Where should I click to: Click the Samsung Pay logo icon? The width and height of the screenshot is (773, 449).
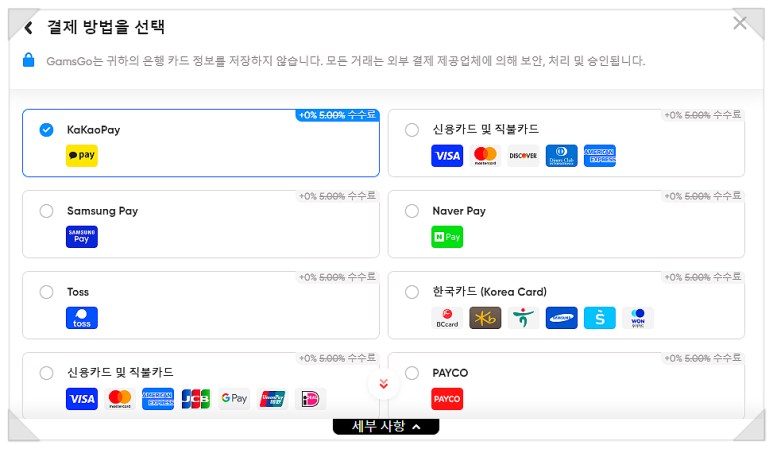82,237
